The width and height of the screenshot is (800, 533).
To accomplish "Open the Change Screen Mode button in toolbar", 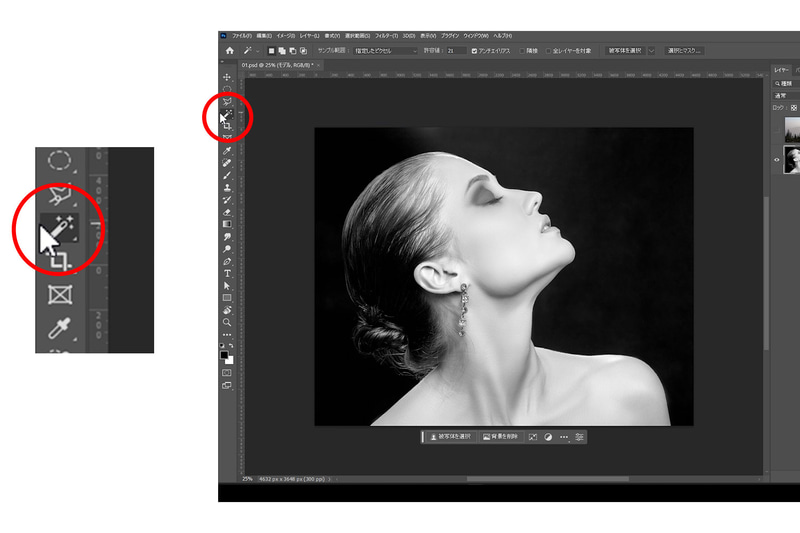I will tap(227, 386).
